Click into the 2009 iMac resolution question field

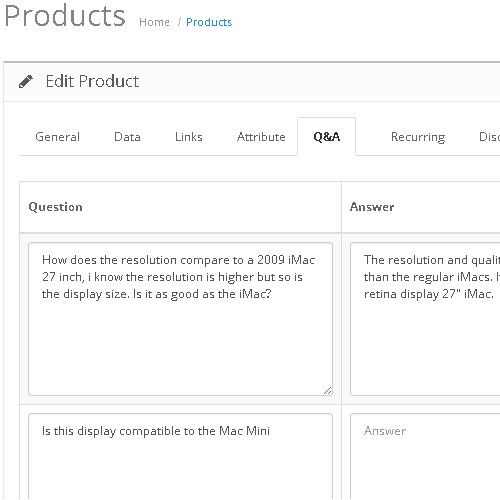(180, 319)
